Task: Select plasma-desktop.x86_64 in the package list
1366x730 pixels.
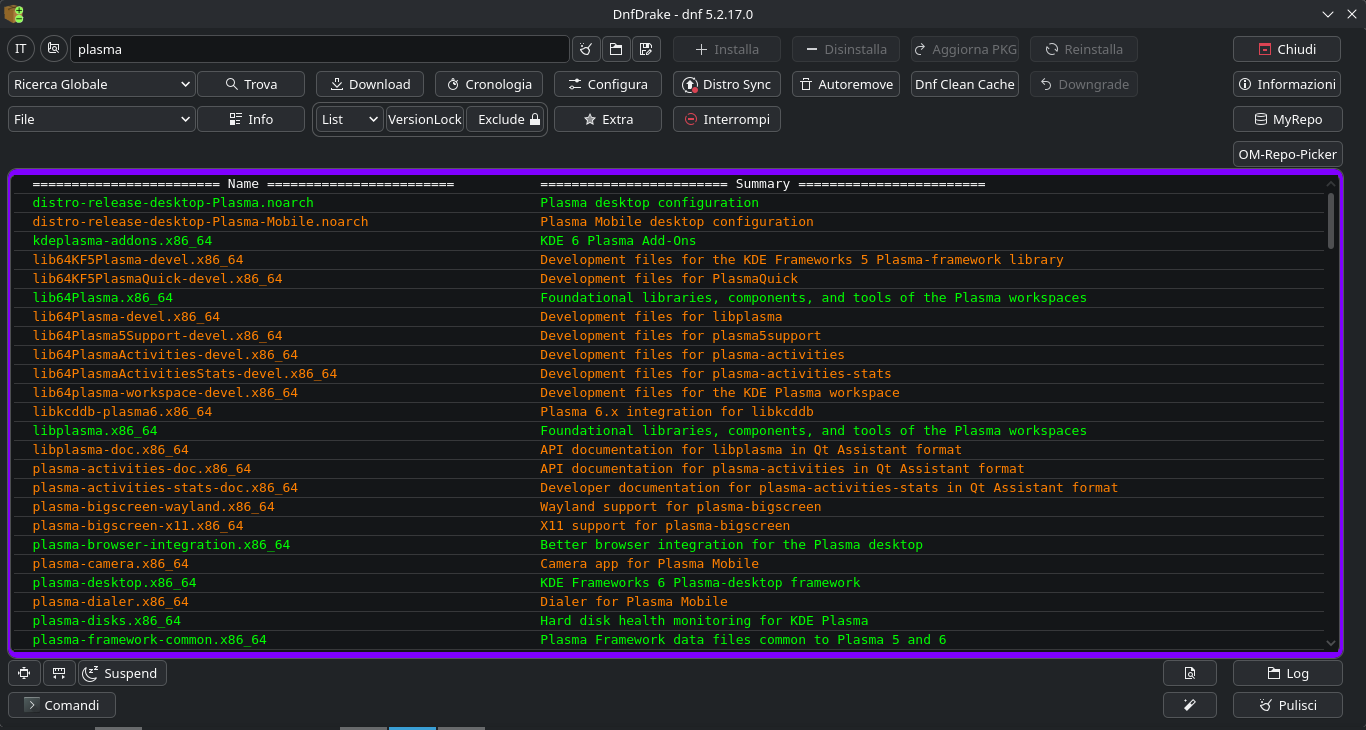Action: pyautogui.click(x=114, y=583)
